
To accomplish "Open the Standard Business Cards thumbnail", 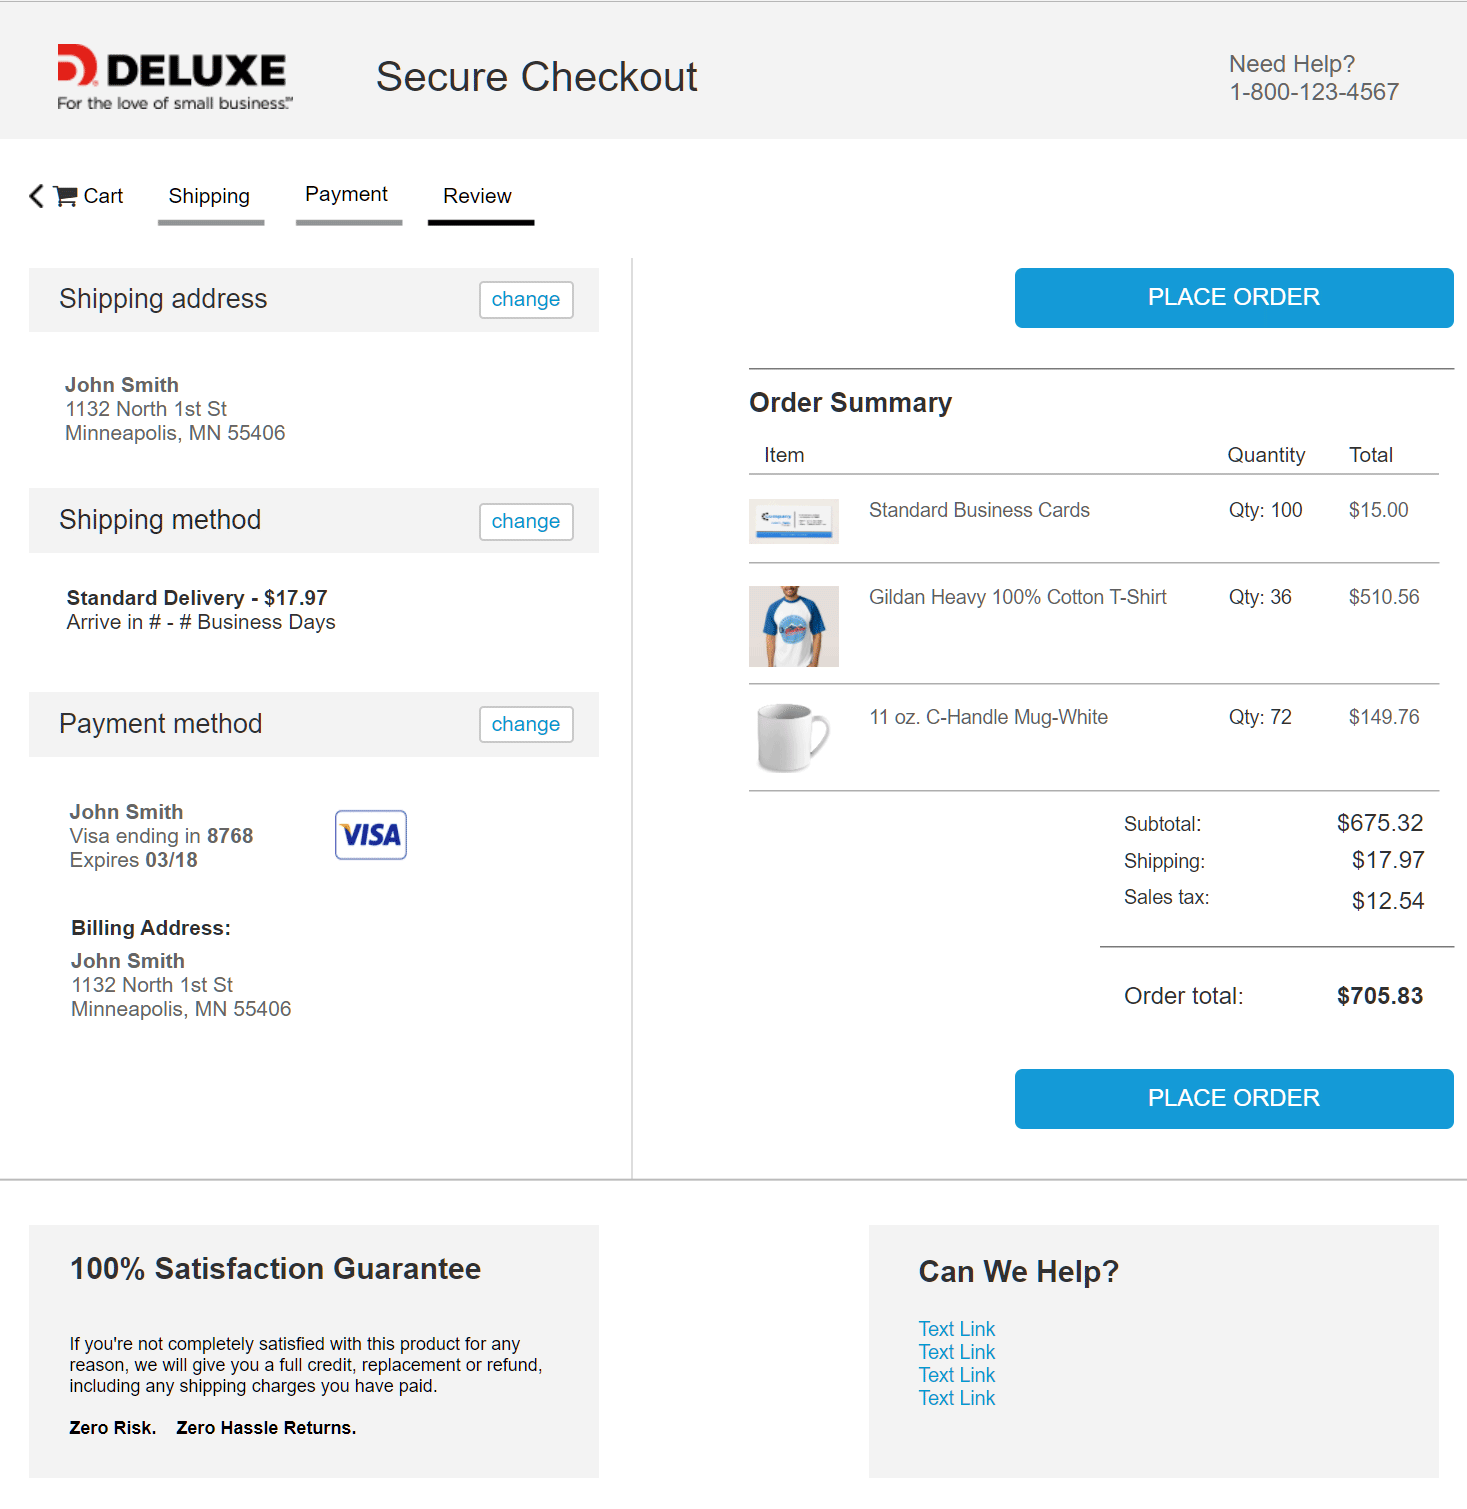I will click(x=793, y=521).
